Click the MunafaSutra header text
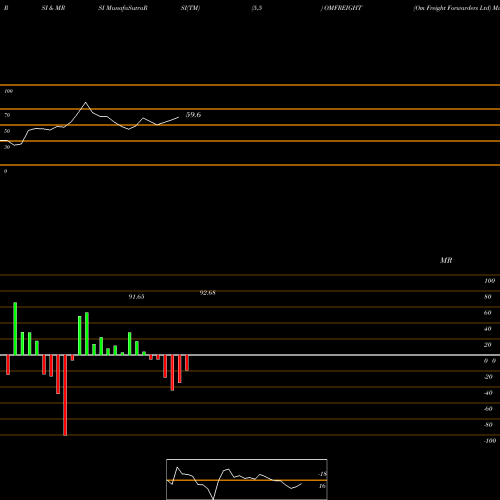 pos(126,8)
